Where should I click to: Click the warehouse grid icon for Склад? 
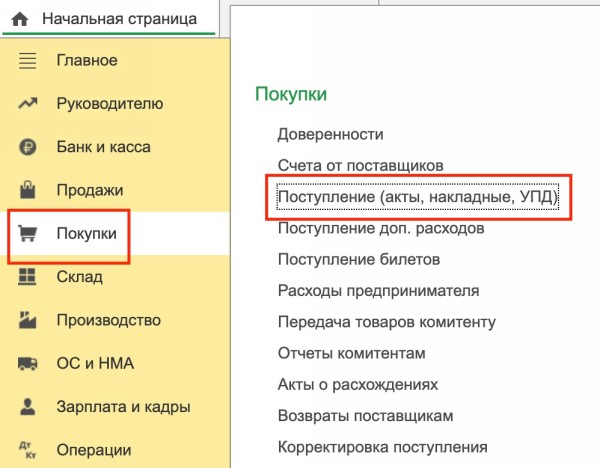28,277
